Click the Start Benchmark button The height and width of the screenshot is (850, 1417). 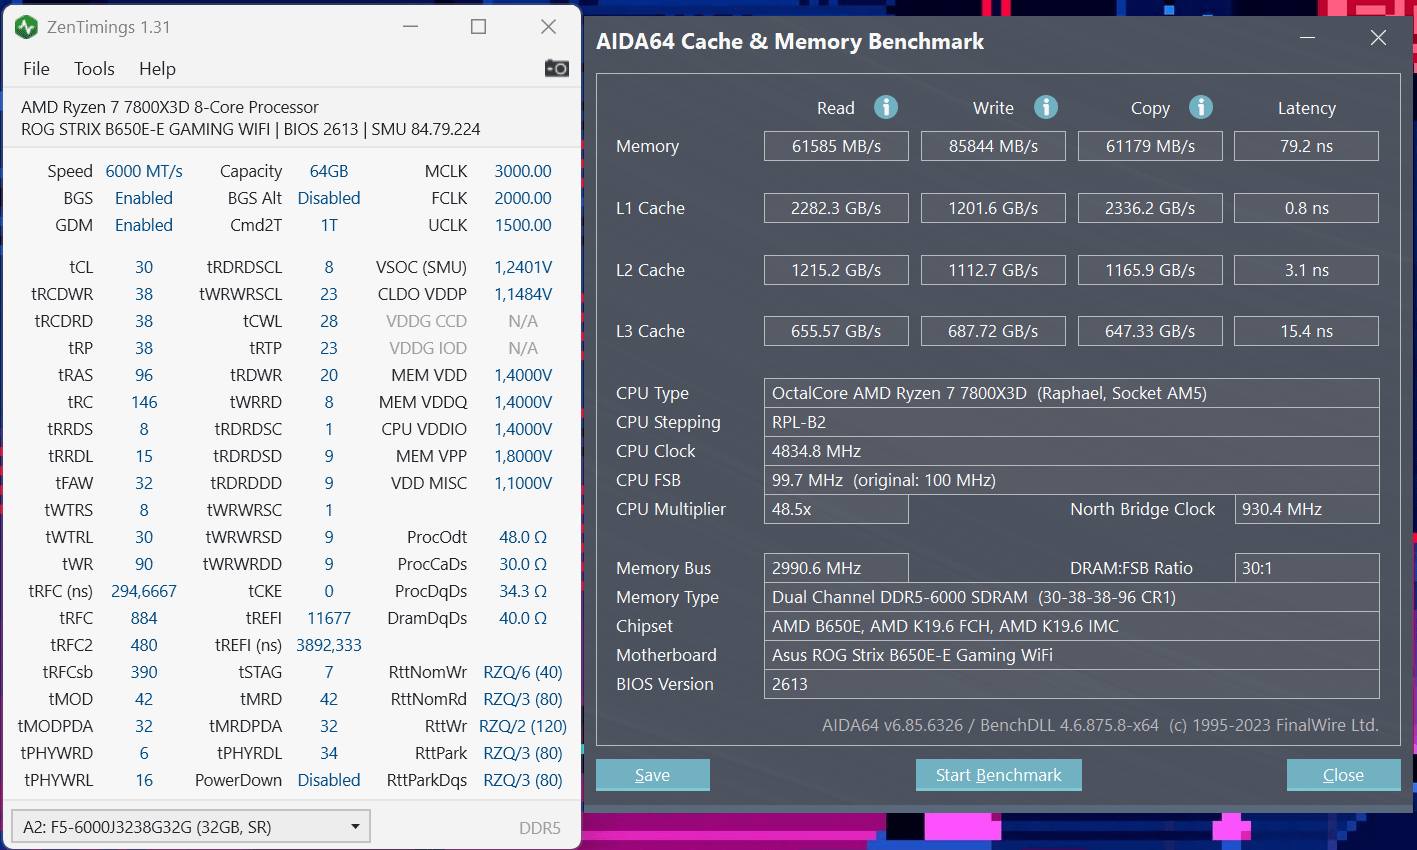[999, 775]
